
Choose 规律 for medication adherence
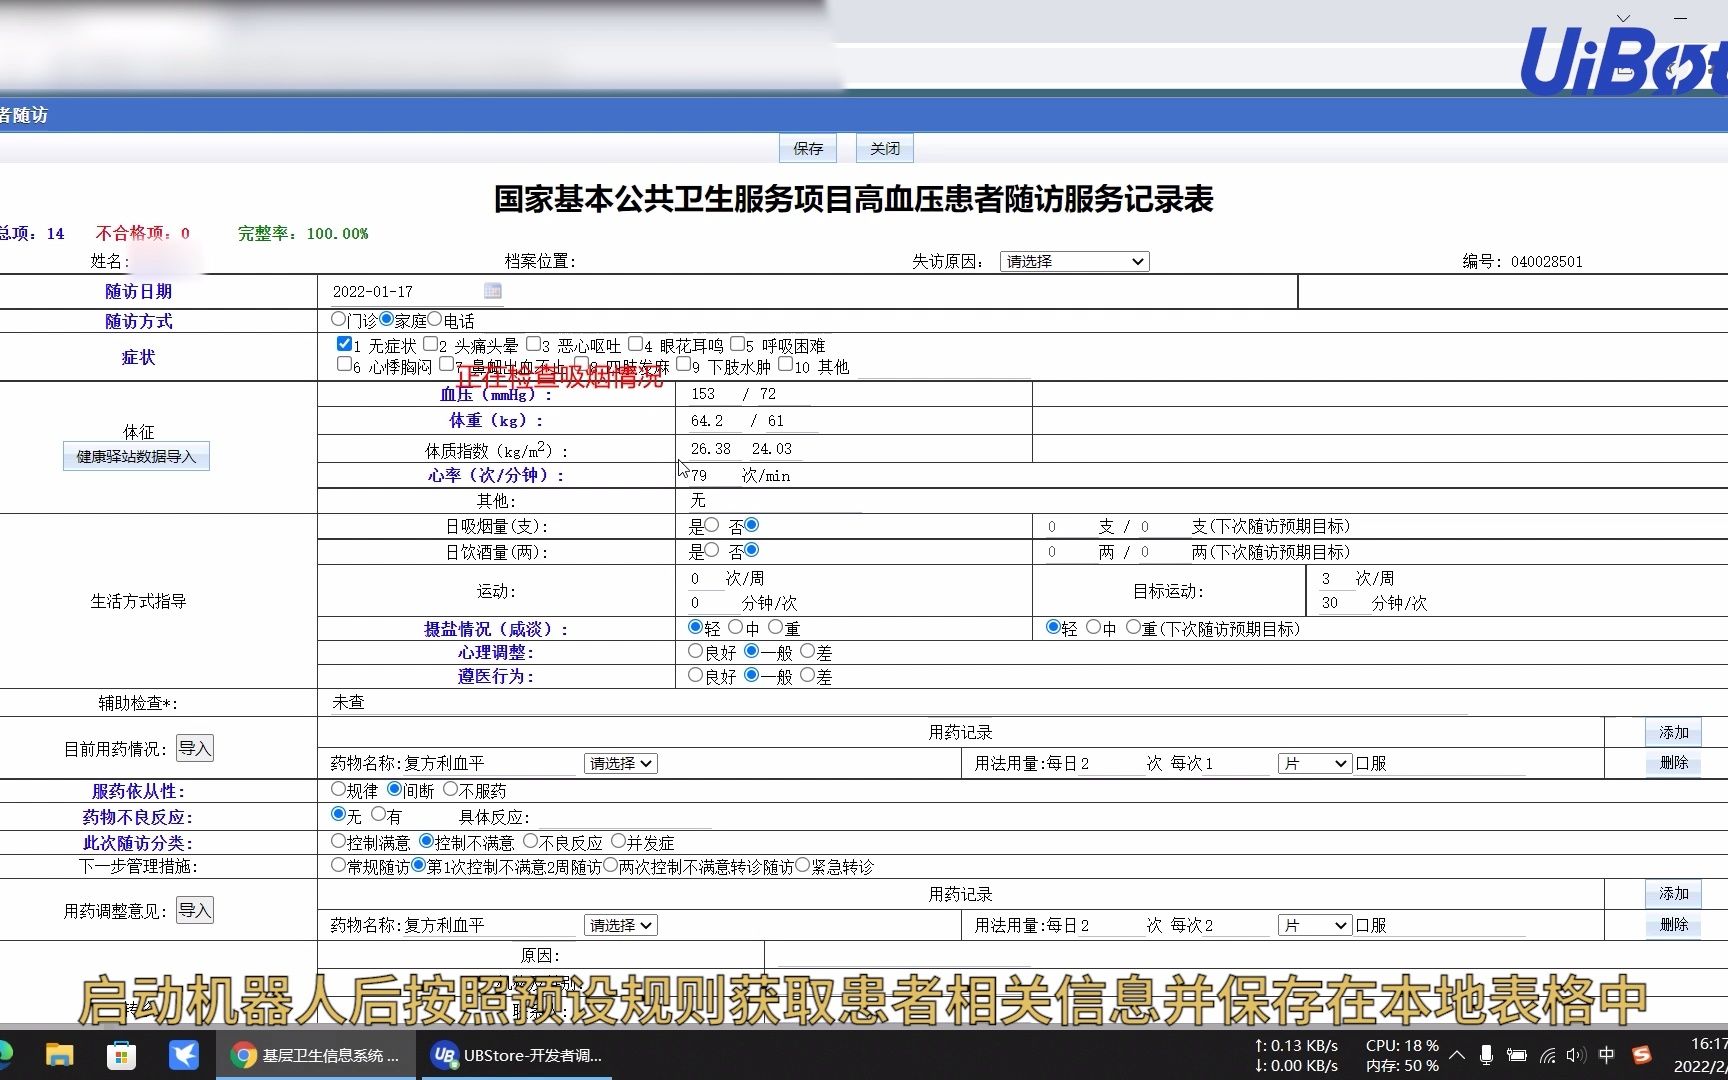338,789
